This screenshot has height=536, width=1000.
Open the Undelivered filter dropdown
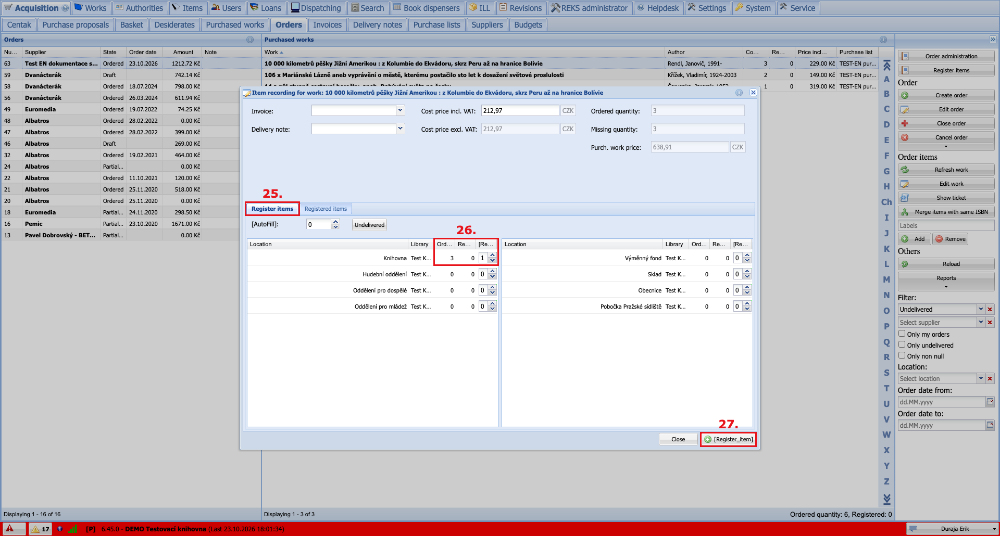(981, 309)
